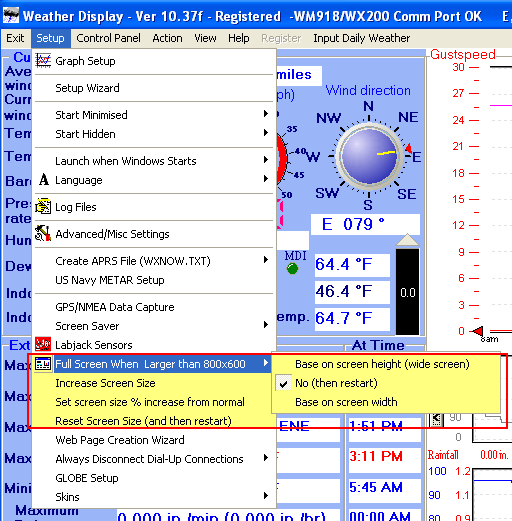This screenshot has height=521, width=512.
Task: Open the Help menu
Action: click(239, 38)
